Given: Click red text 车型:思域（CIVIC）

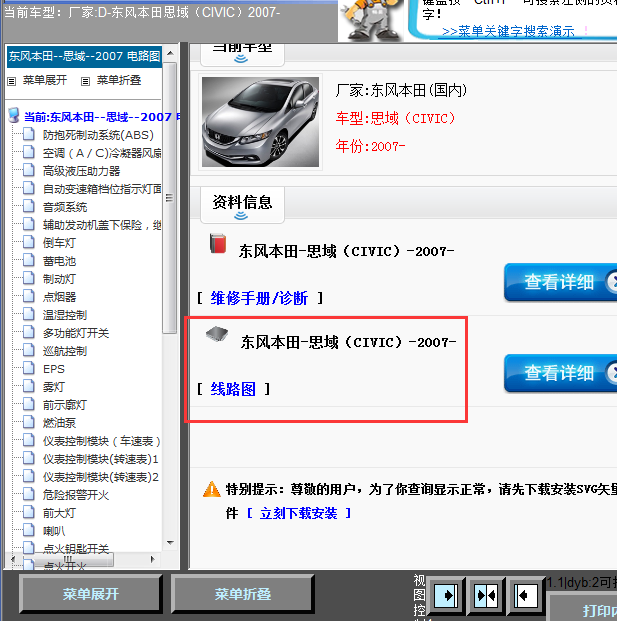Looking at the screenshot, I should 396,118.
